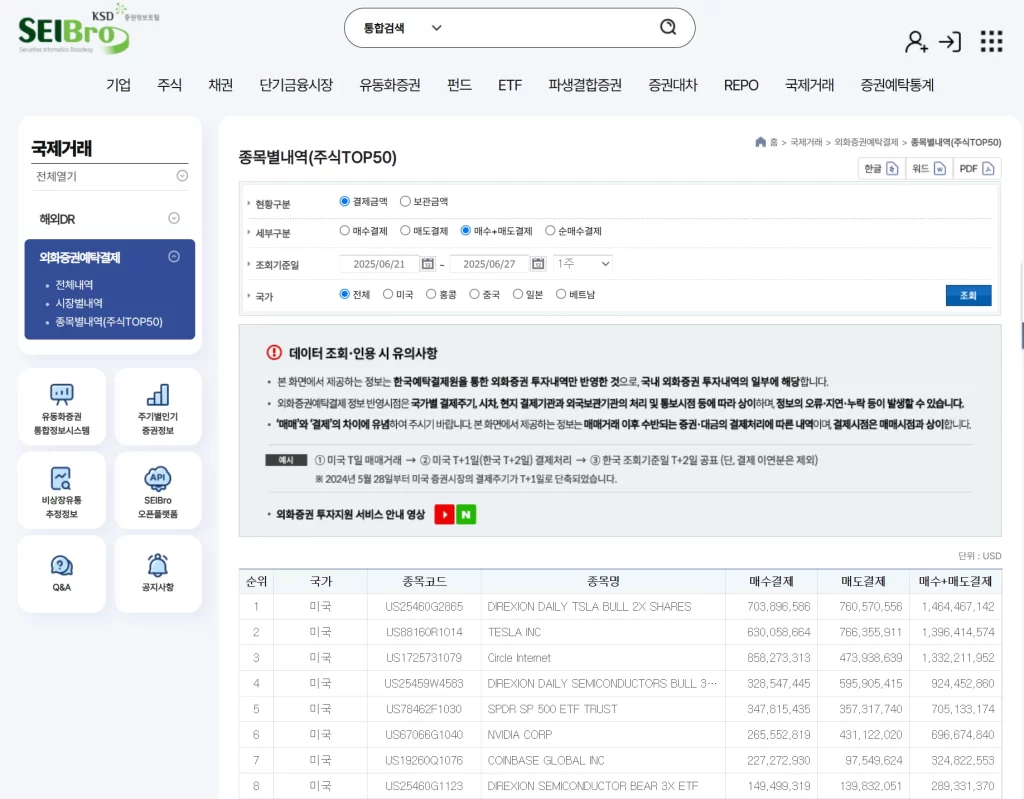Image resolution: width=1024 pixels, height=799 pixels.
Task: Open the all-menu grid icon
Action: 991,40
